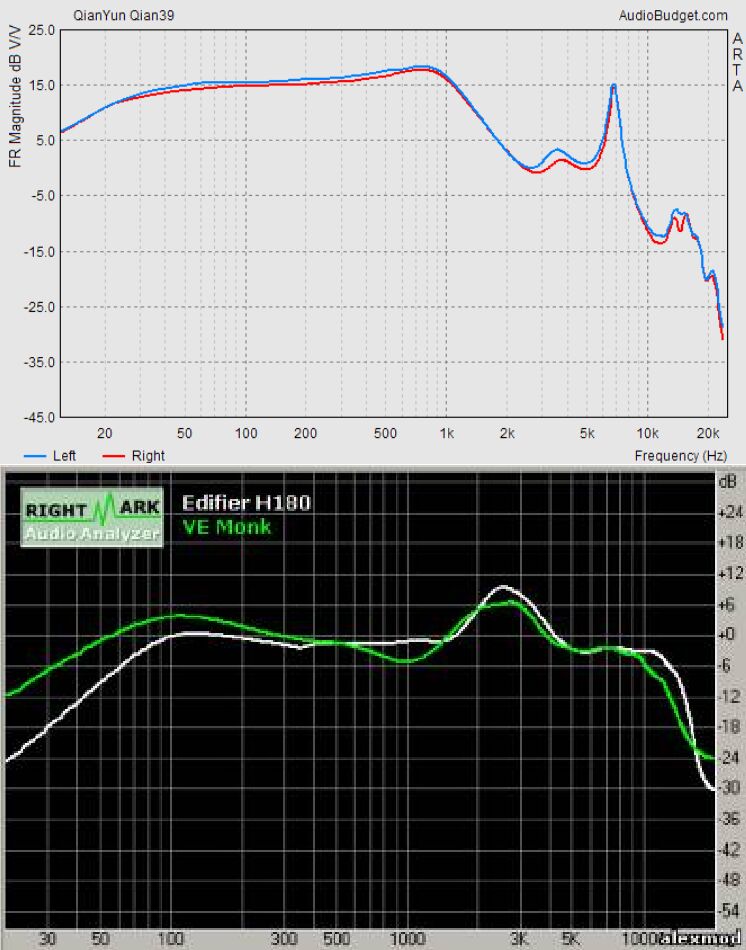Click the -48 dB scale value
The width and height of the screenshot is (746, 950).
tap(730, 880)
